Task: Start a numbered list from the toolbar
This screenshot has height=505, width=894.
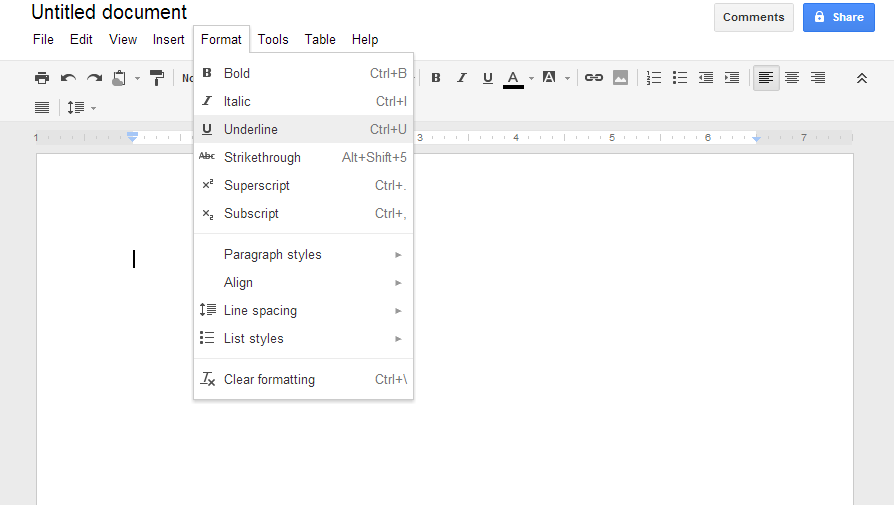Action: [654, 78]
